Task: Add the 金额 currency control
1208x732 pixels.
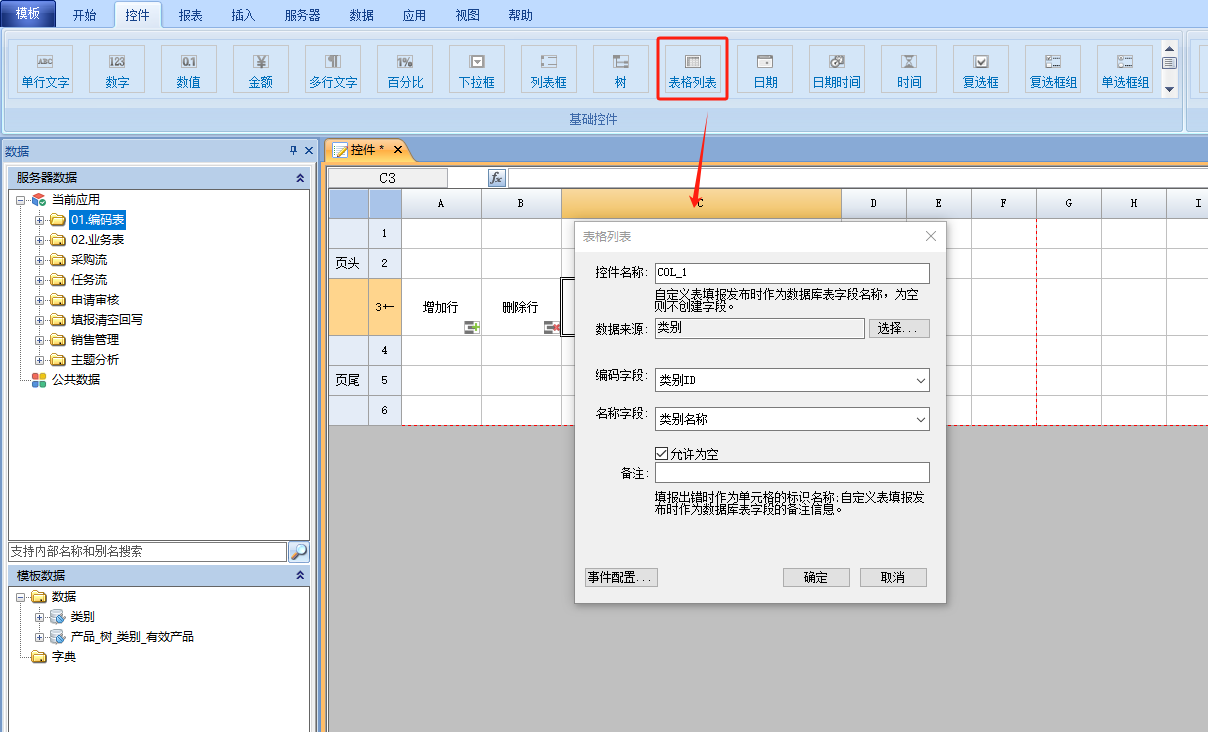Action: 260,70
